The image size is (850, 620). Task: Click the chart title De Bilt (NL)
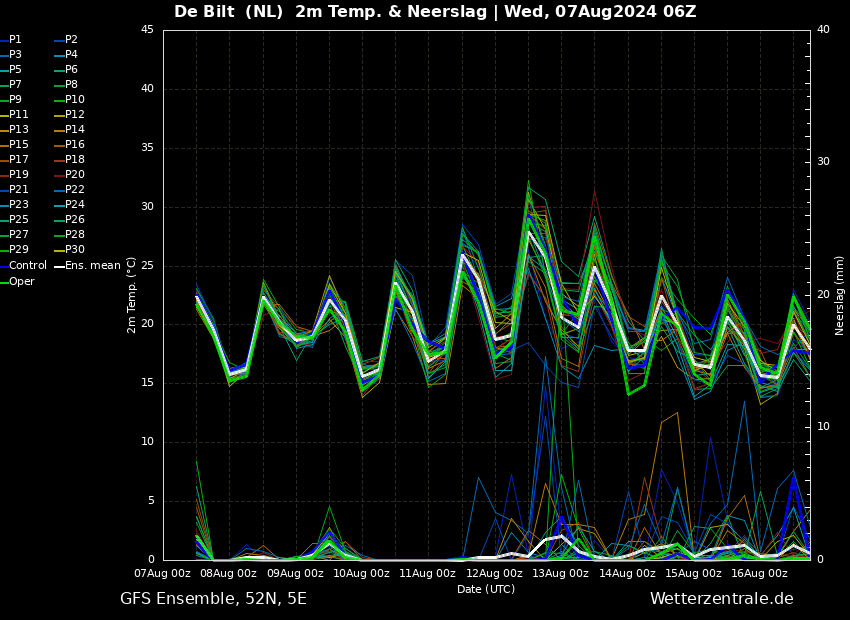228,11
